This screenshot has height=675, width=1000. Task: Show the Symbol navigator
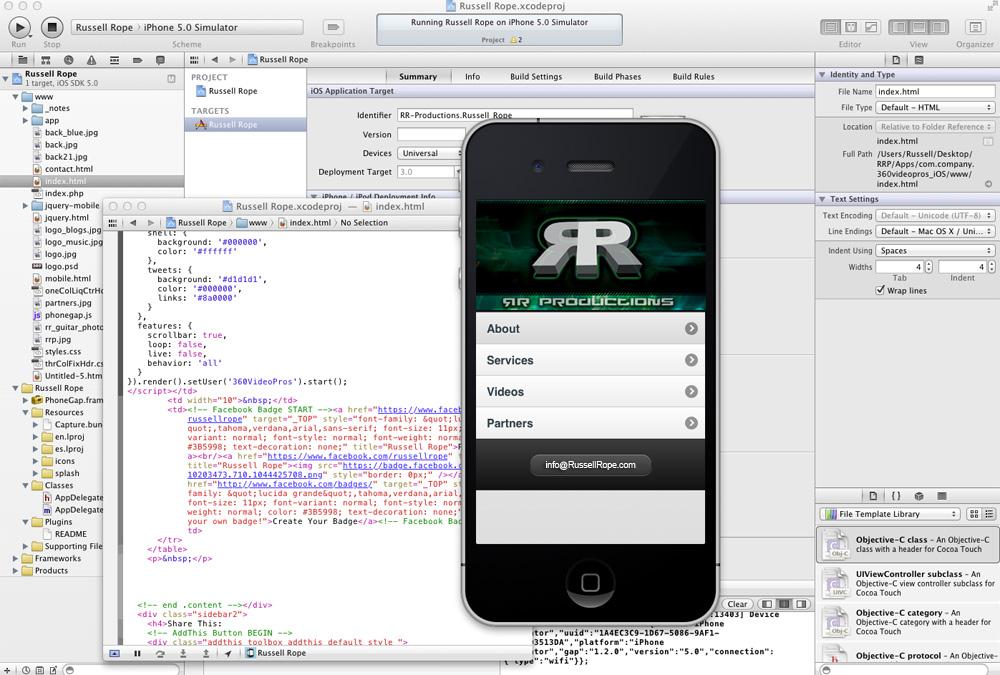[x=45, y=60]
